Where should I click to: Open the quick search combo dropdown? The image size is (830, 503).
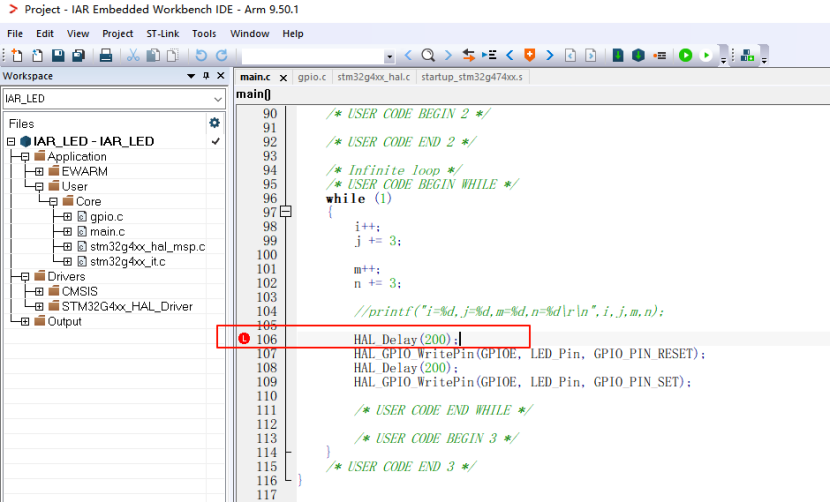click(x=389, y=56)
